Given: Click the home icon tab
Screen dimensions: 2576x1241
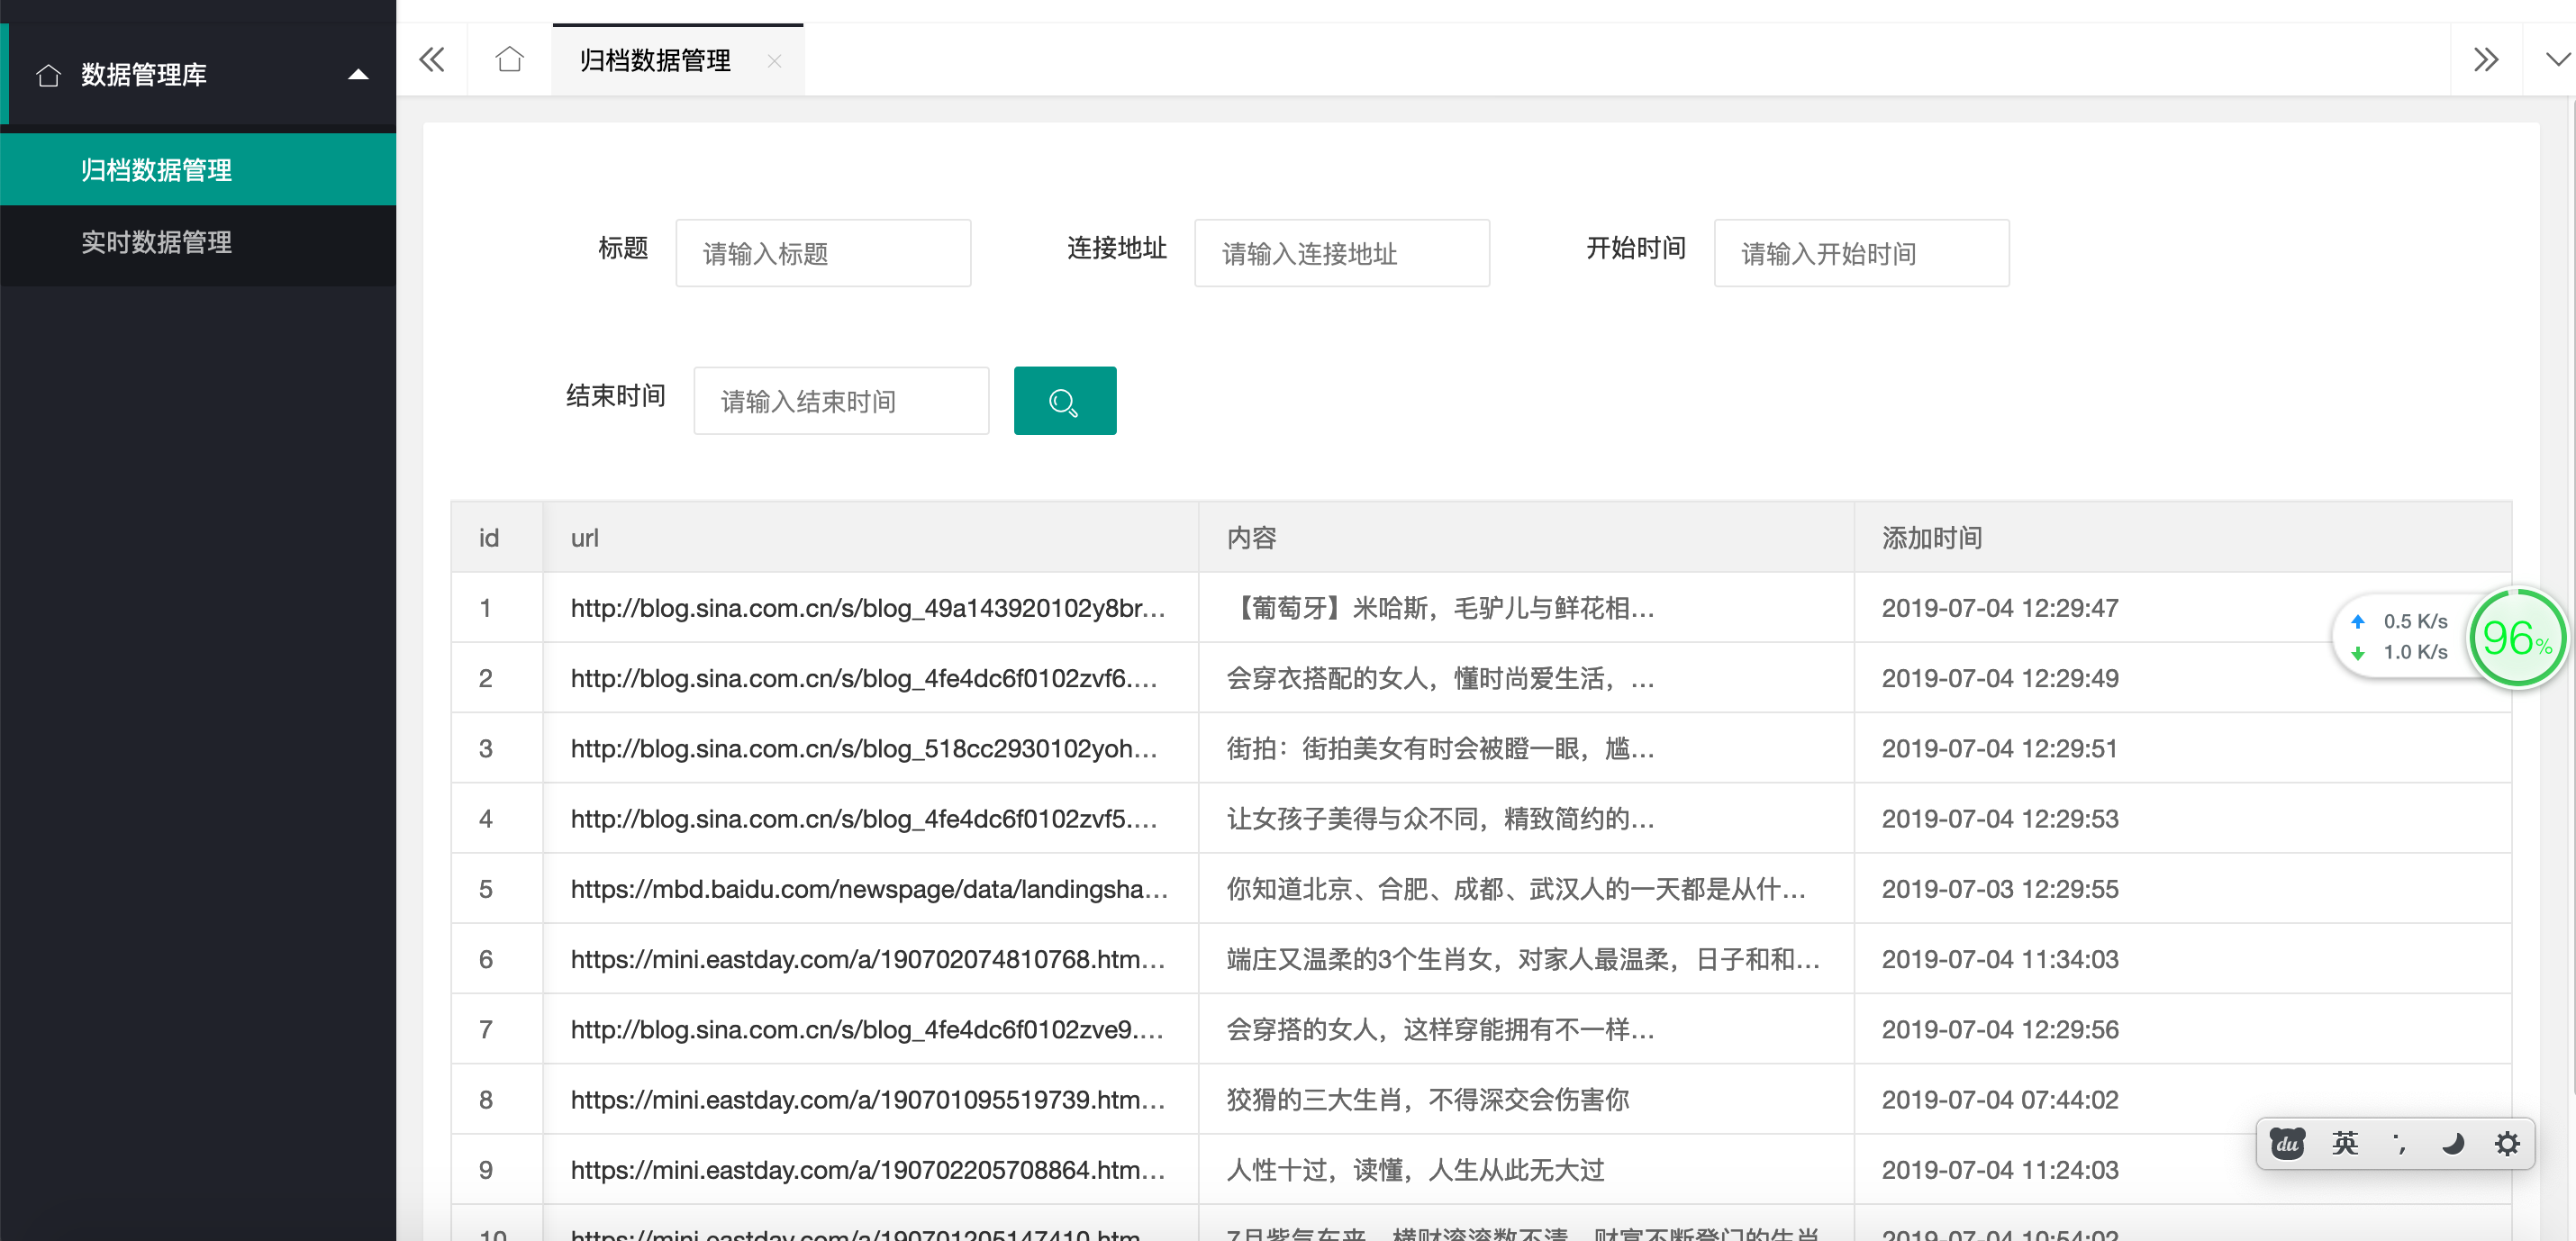Looking at the screenshot, I should coord(509,60).
